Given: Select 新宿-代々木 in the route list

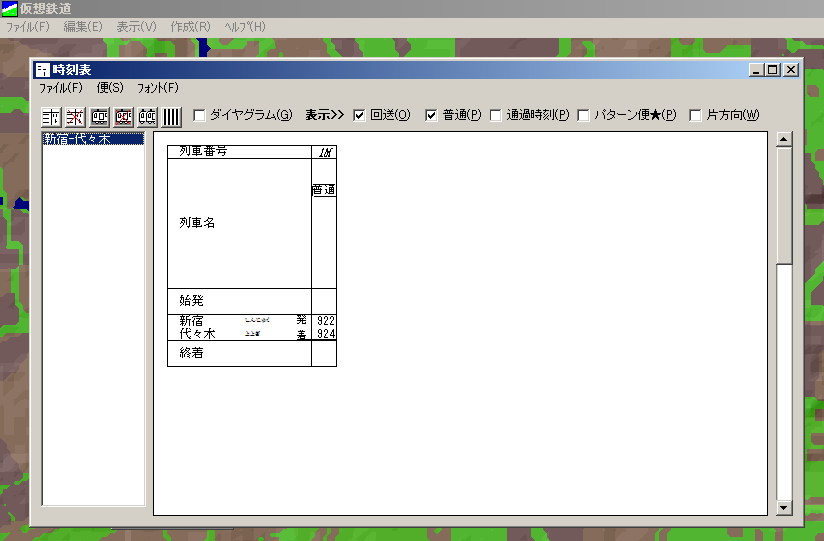Looking at the screenshot, I should pyautogui.click(x=93, y=139).
